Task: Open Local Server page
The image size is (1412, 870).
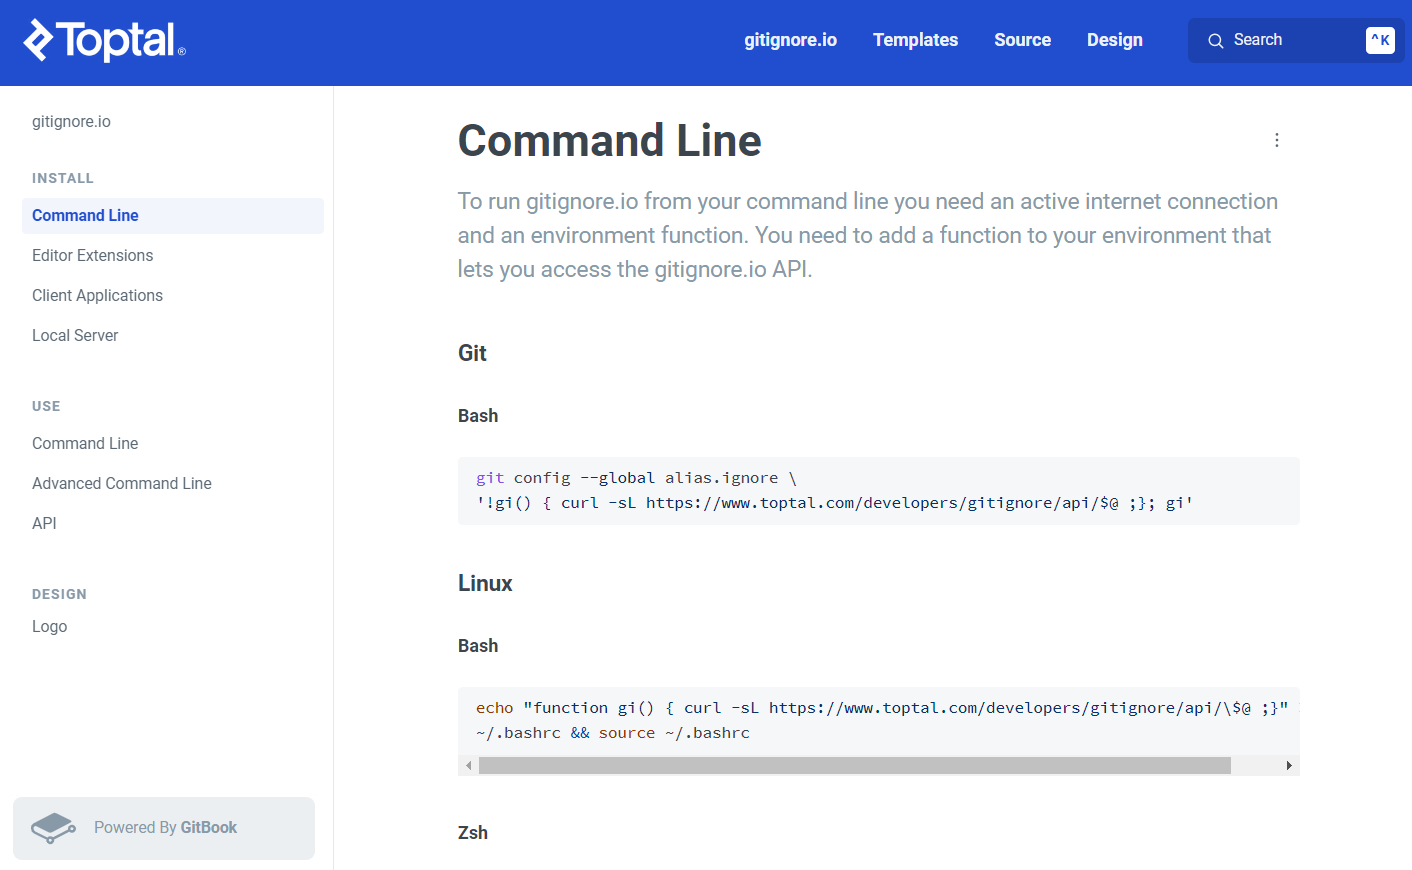Action: click(x=173, y=336)
